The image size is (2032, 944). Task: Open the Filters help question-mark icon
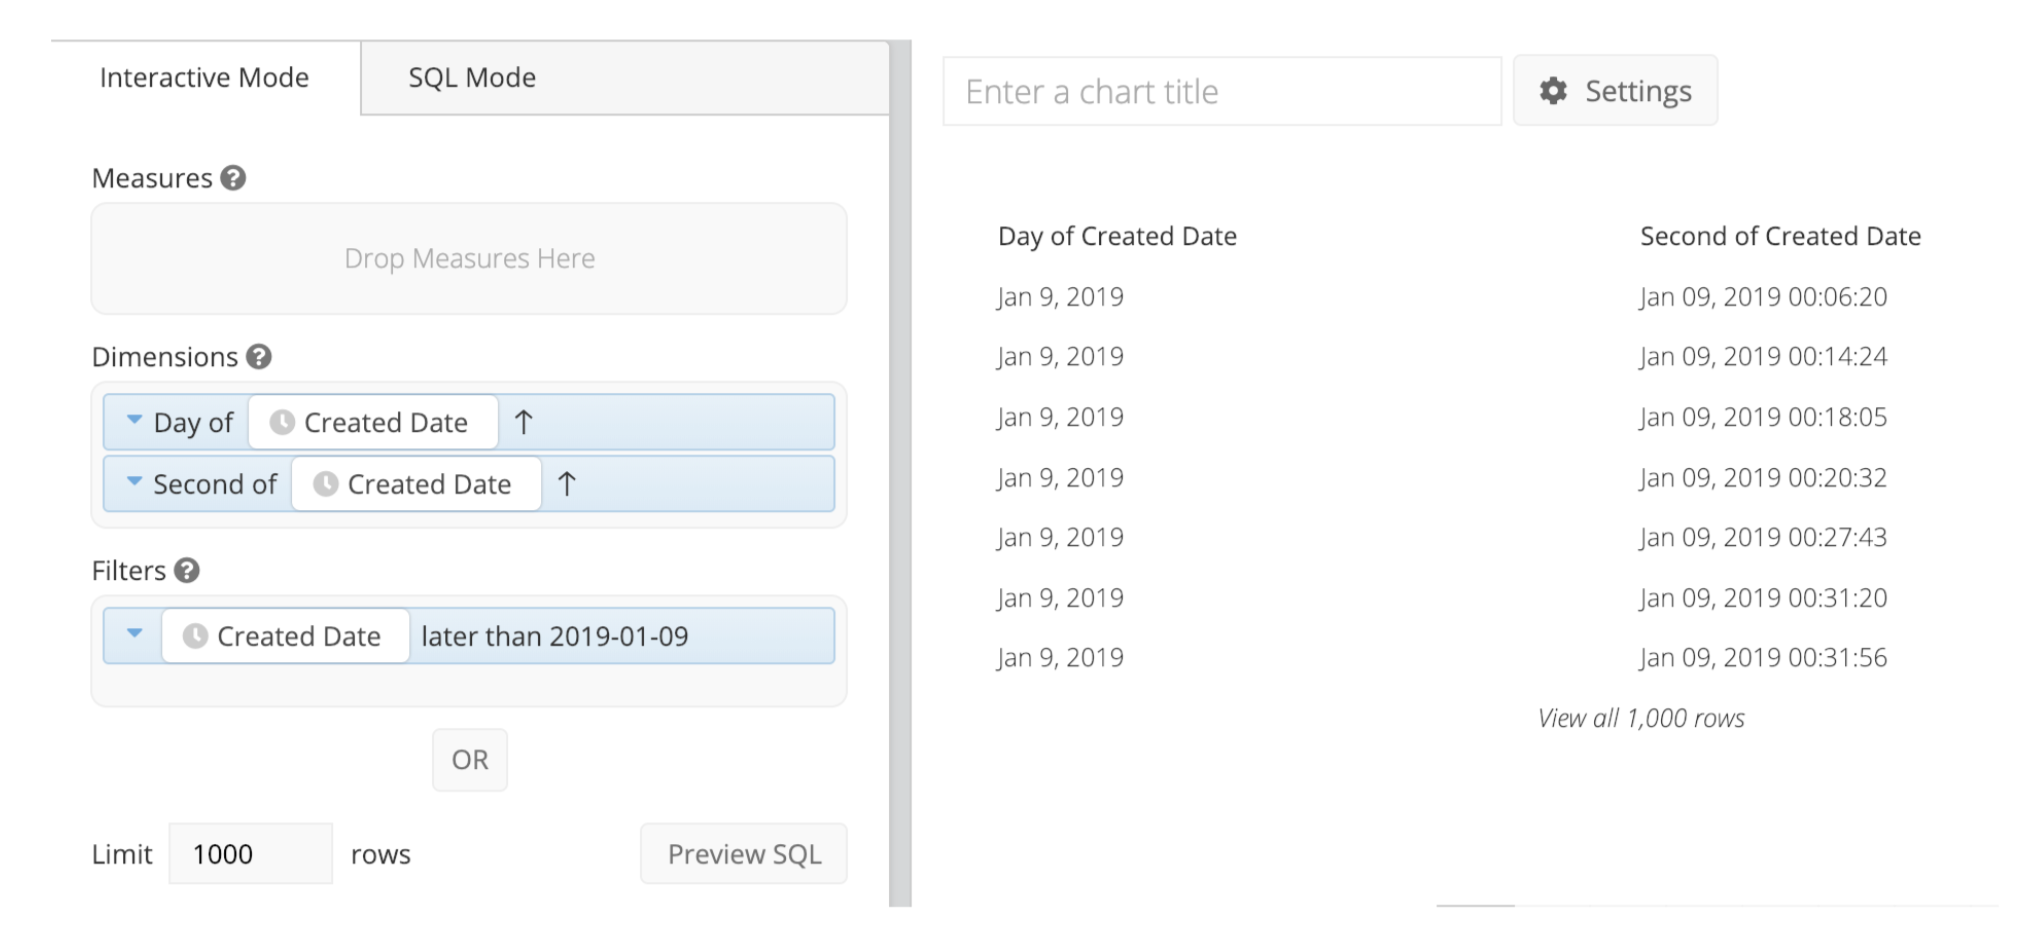tap(187, 570)
